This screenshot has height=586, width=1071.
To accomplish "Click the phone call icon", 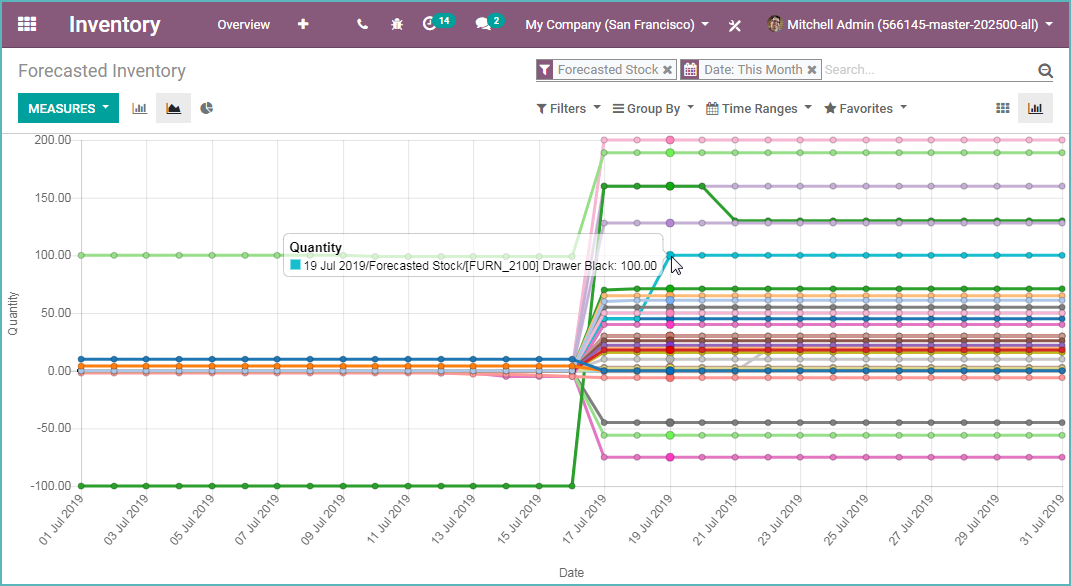I will click(x=361, y=24).
